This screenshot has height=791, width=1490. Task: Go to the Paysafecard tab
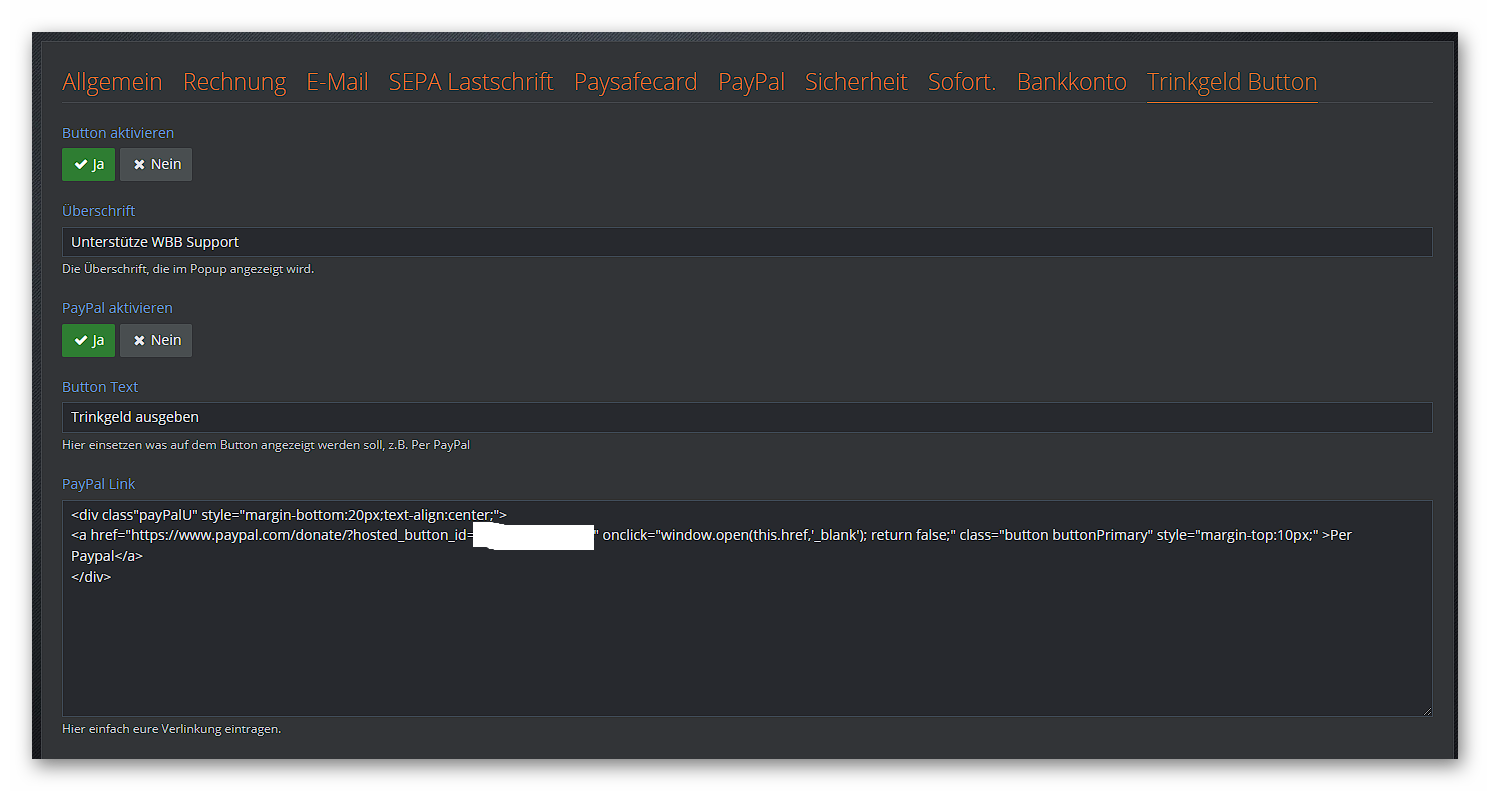coord(635,82)
